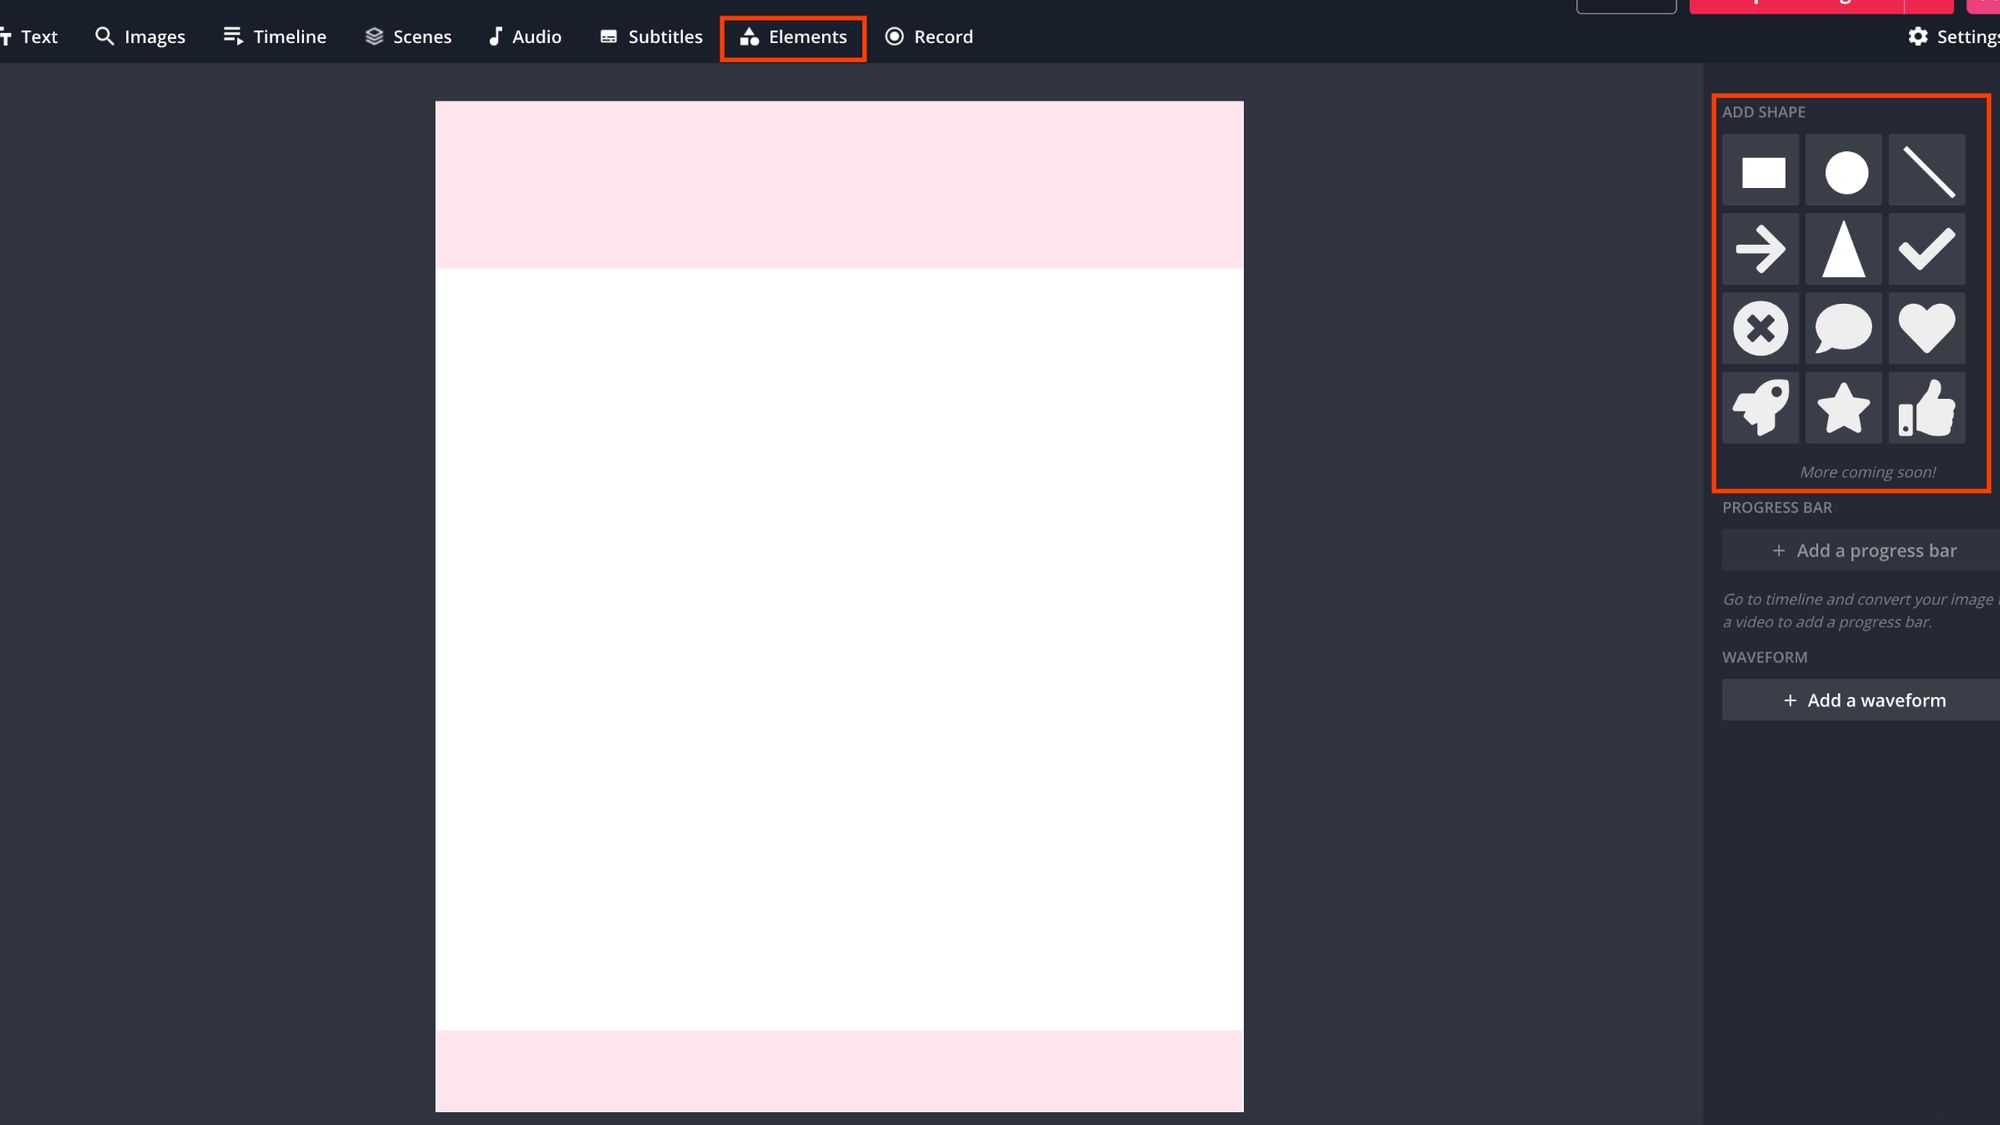
Task: Insert the diagonal line shape
Action: [1927, 172]
